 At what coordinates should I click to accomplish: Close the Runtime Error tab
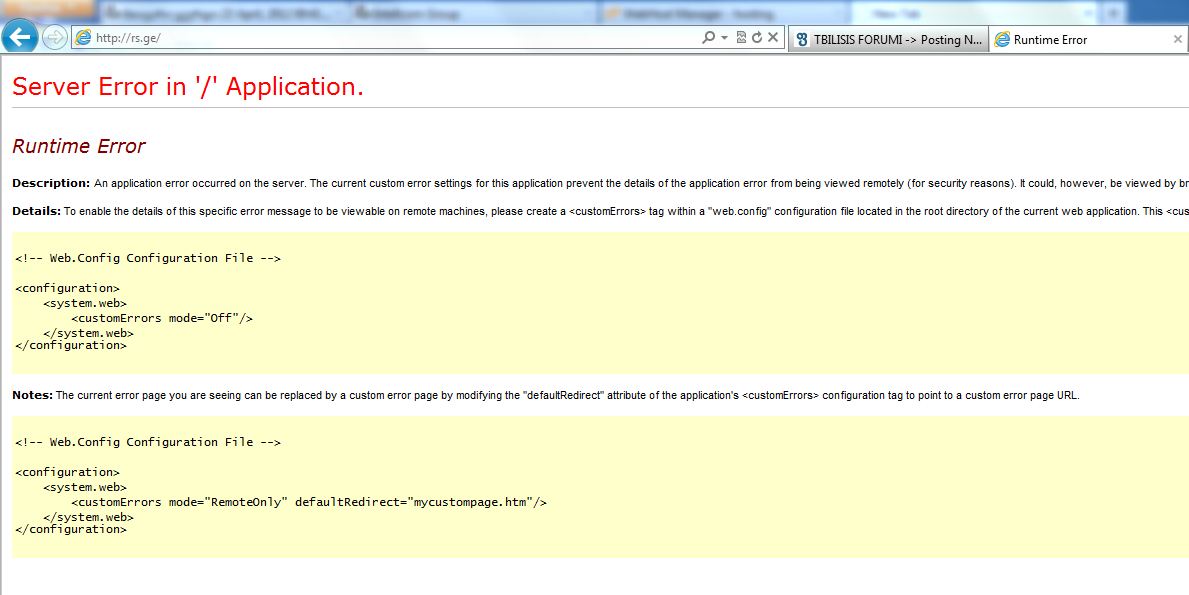pos(1178,39)
